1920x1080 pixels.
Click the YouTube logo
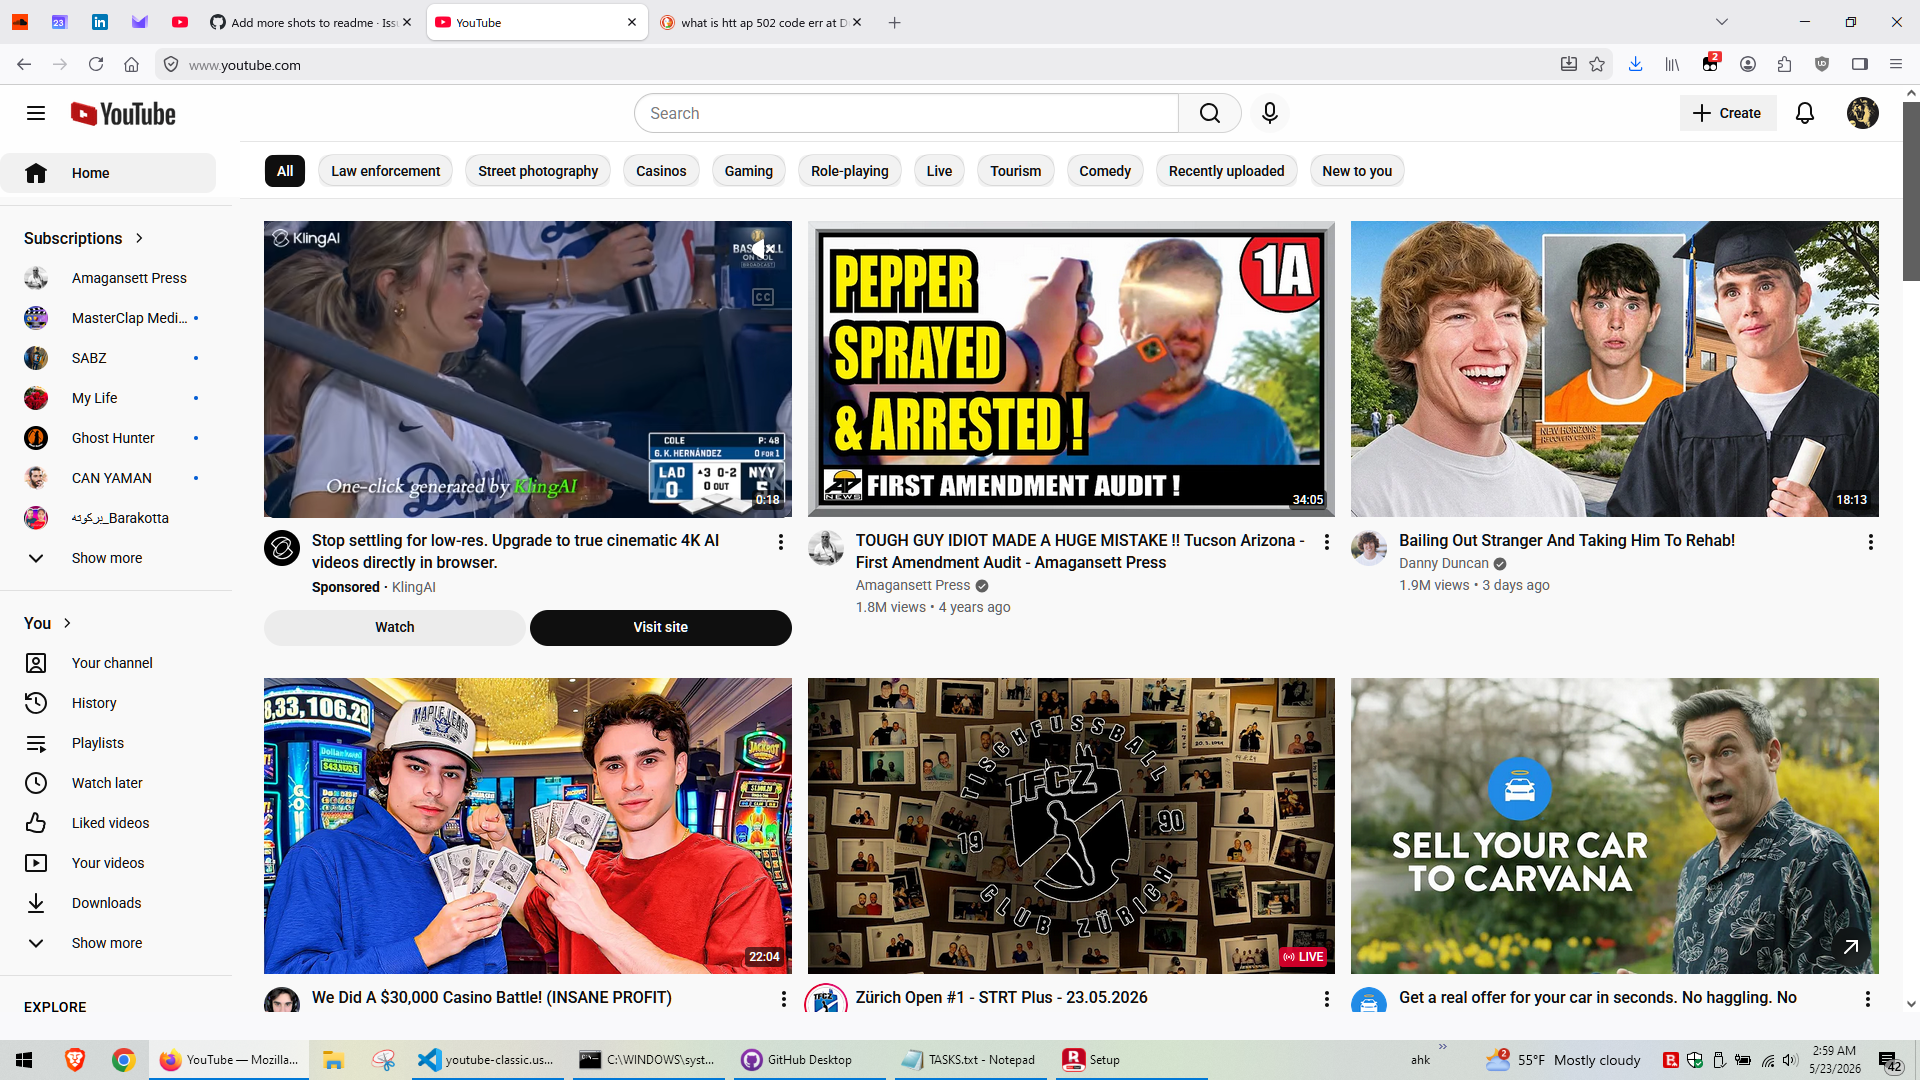[x=123, y=114]
